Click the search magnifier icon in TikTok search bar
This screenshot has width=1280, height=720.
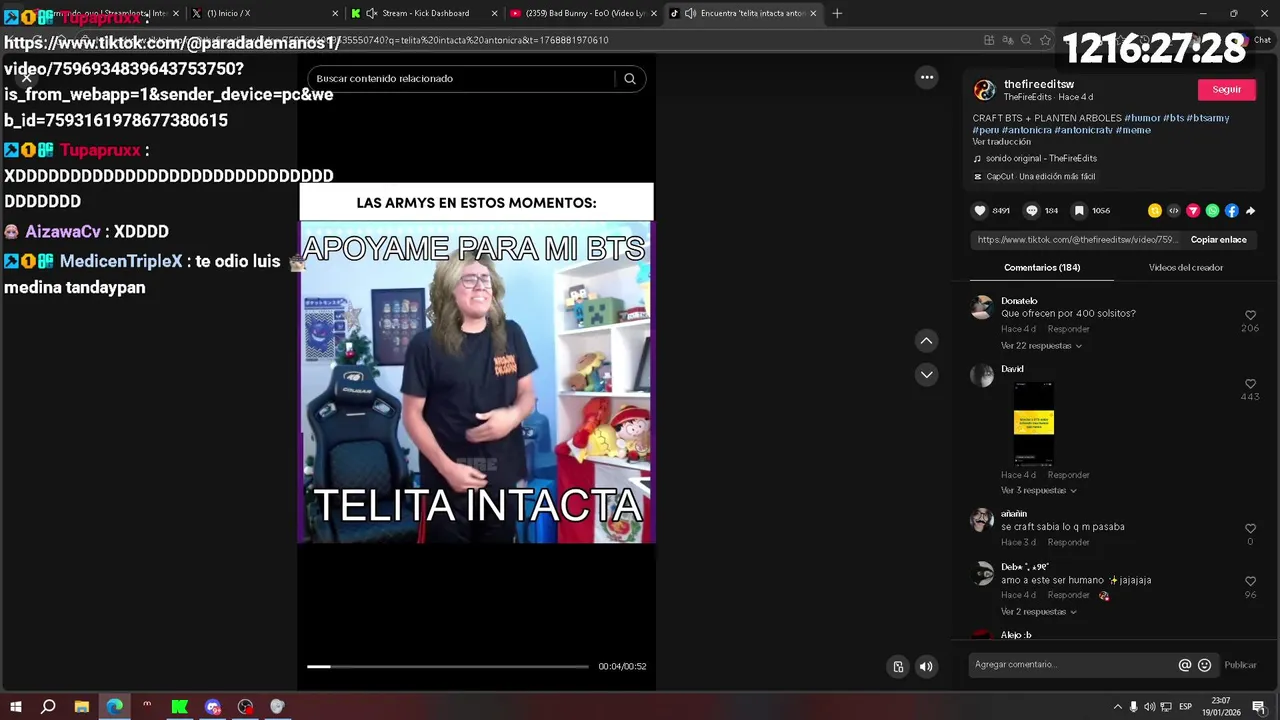(x=630, y=78)
